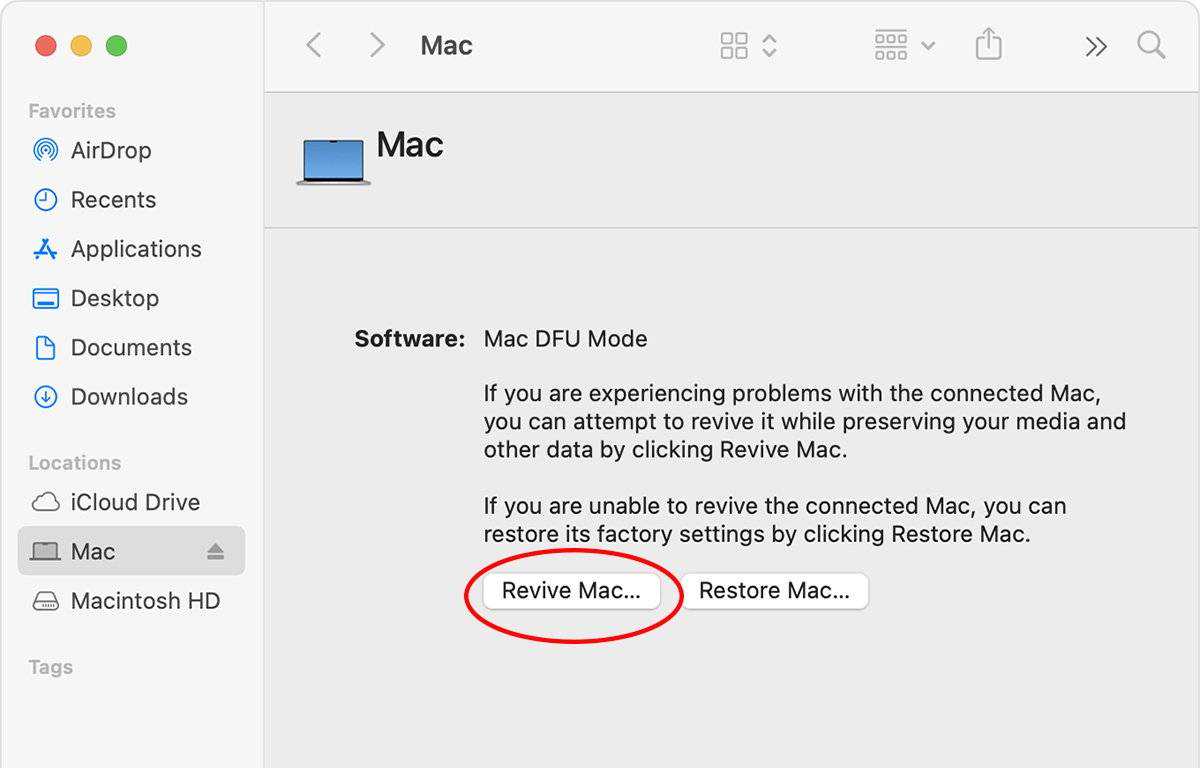The width and height of the screenshot is (1200, 768).
Task: Open the Applications folder in sidebar
Action: (x=135, y=249)
